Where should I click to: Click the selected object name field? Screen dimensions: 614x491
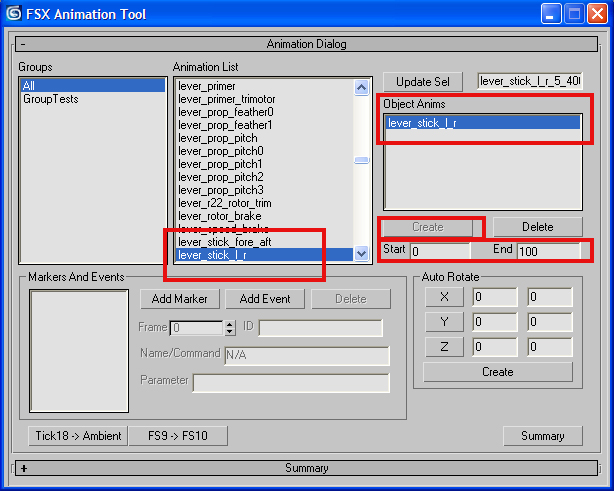530,81
